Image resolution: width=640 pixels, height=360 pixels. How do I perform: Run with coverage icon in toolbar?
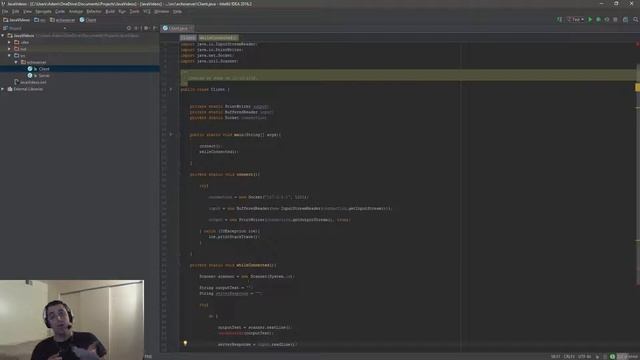coord(607,20)
